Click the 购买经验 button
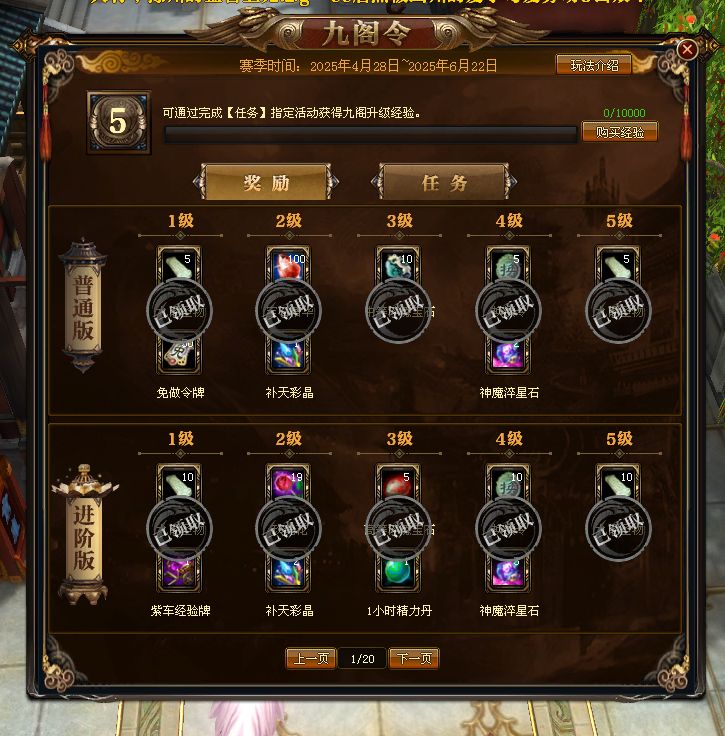 (x=619, y=132)
